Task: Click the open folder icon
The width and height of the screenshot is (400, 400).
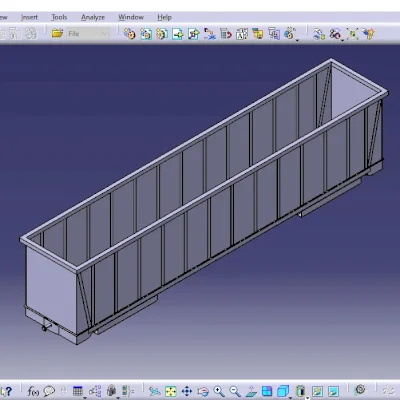Action: tap(57, 33)
